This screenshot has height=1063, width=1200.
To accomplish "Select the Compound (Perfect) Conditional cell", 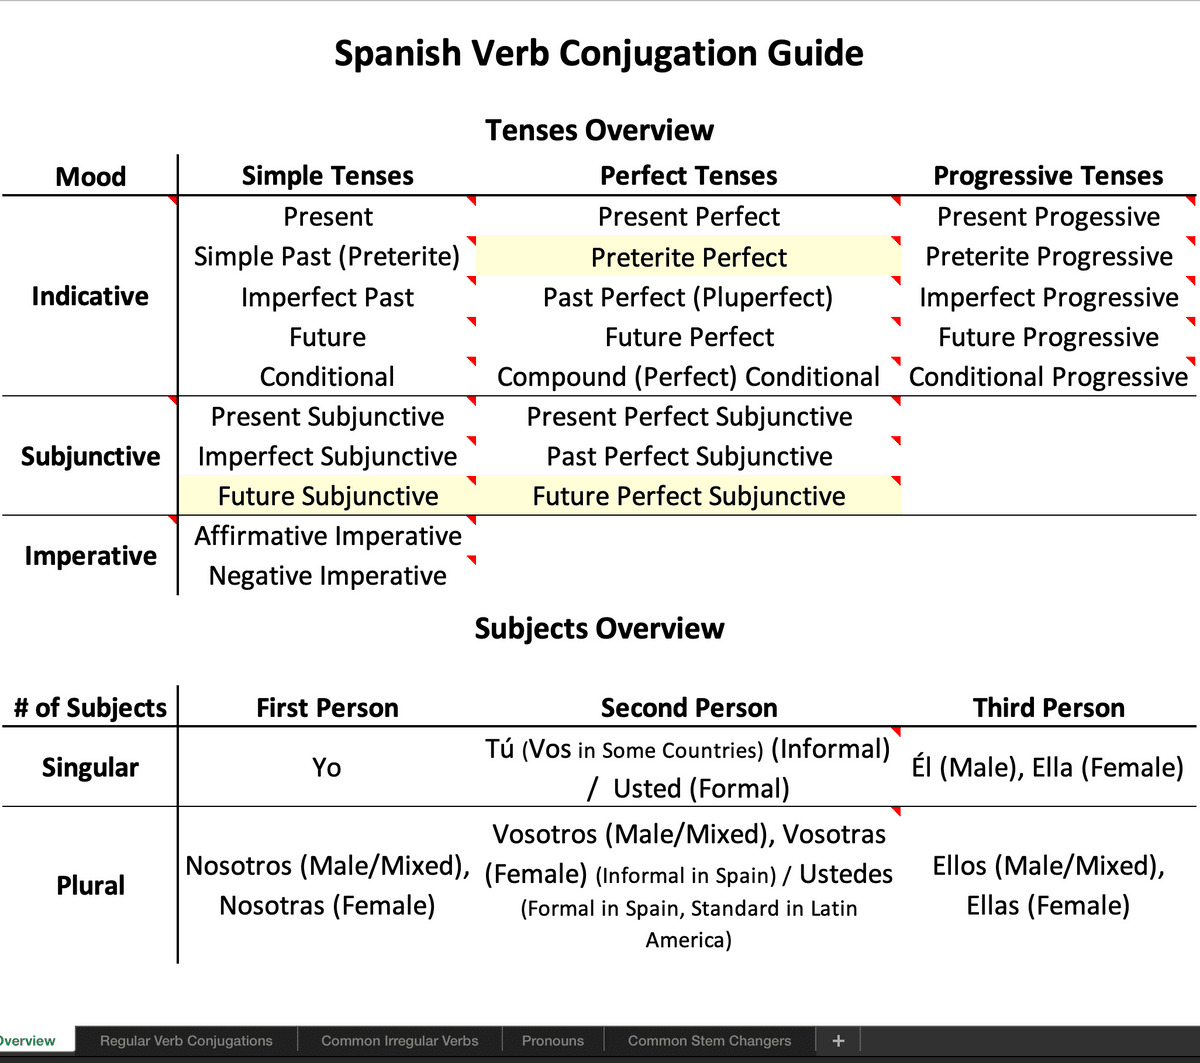I will [689, 377].
